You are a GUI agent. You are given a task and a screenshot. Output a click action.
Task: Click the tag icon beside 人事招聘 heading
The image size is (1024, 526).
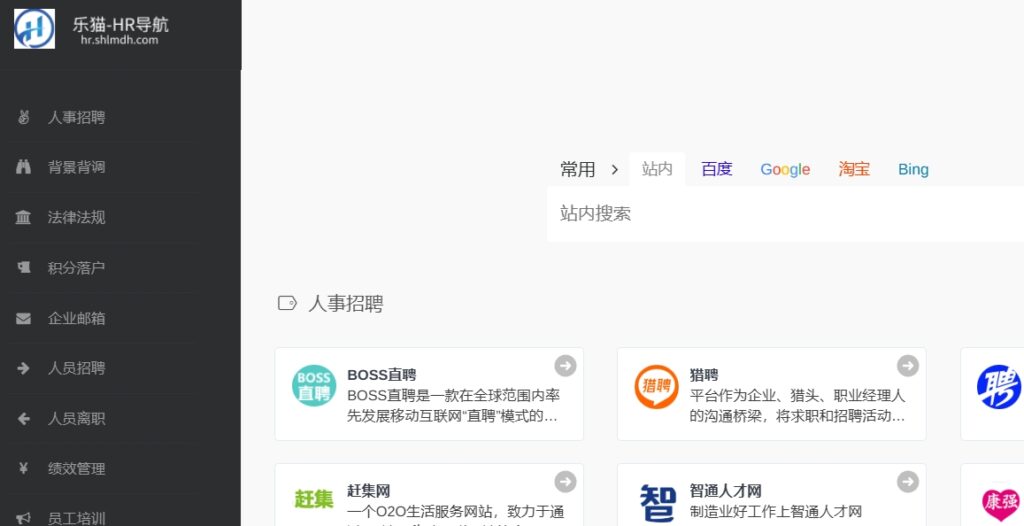[x=287, y=303]
